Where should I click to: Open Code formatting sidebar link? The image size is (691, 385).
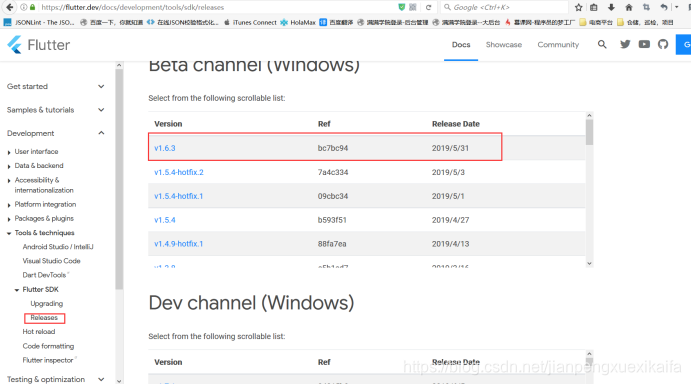click(48, 346)
